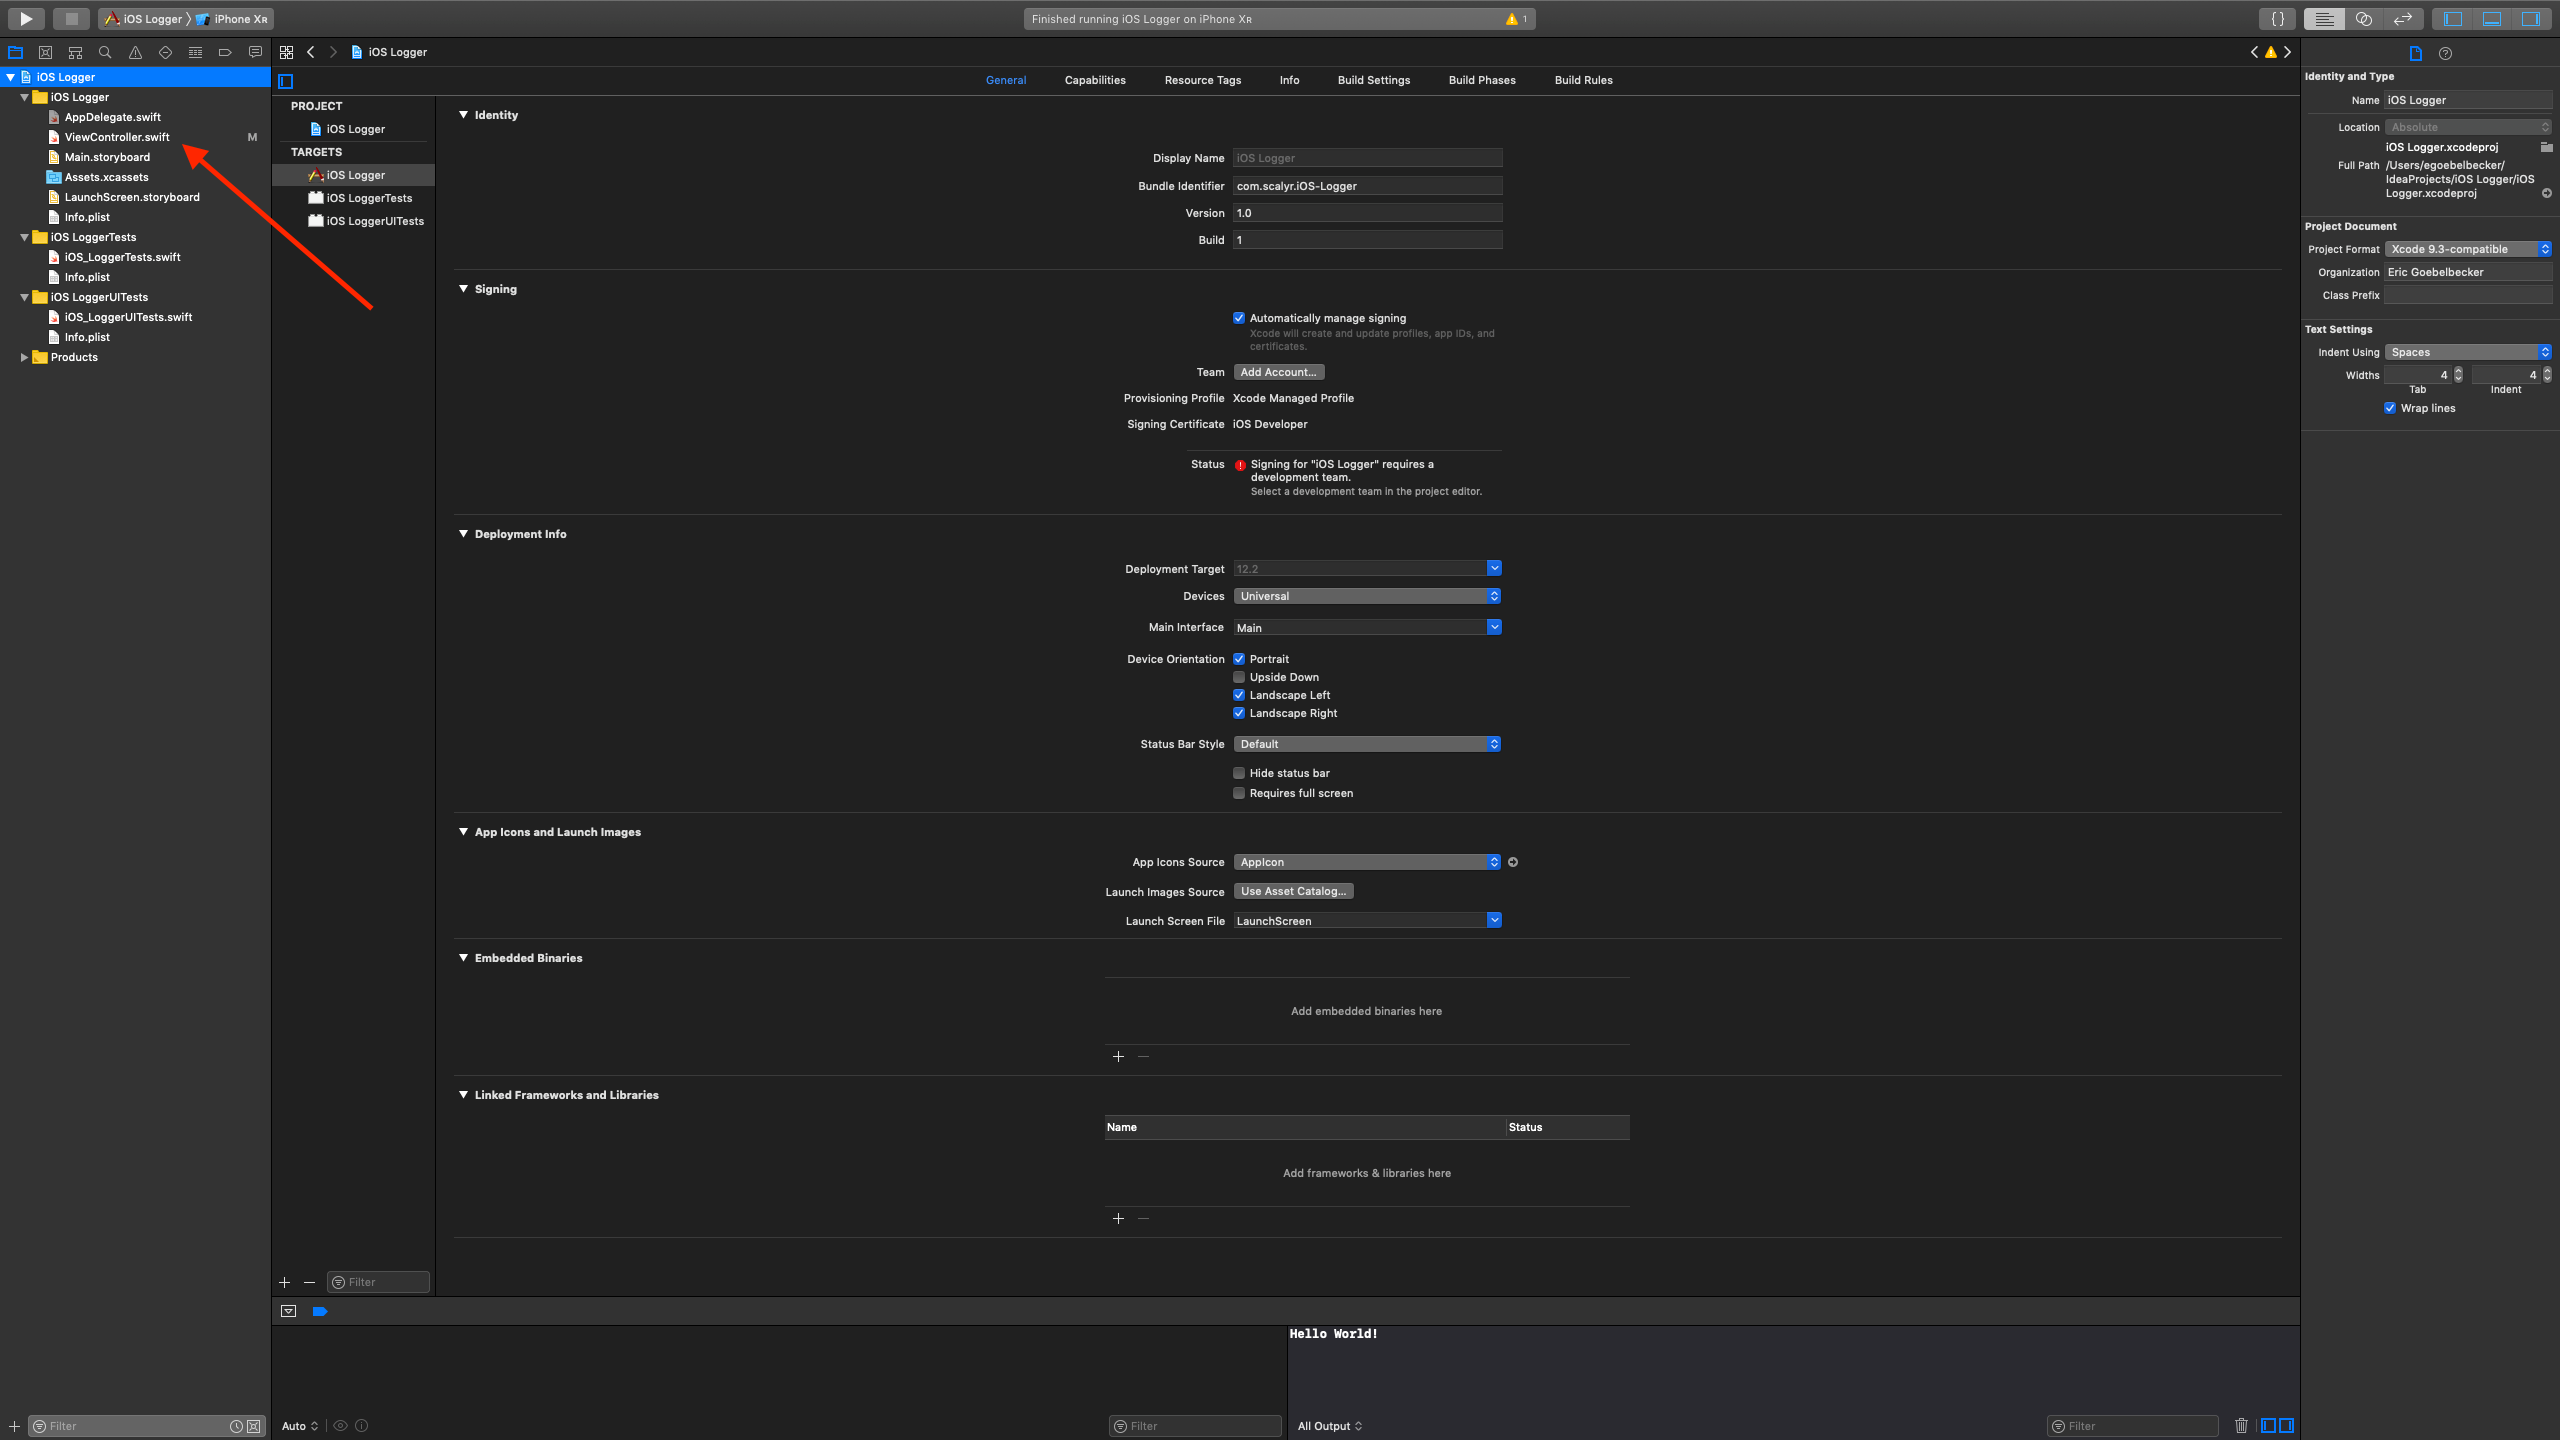The height and width of the screenshot is (1440, 2560).
Task: Open the Devices Universal dropdown
Action: point(1366,596)
